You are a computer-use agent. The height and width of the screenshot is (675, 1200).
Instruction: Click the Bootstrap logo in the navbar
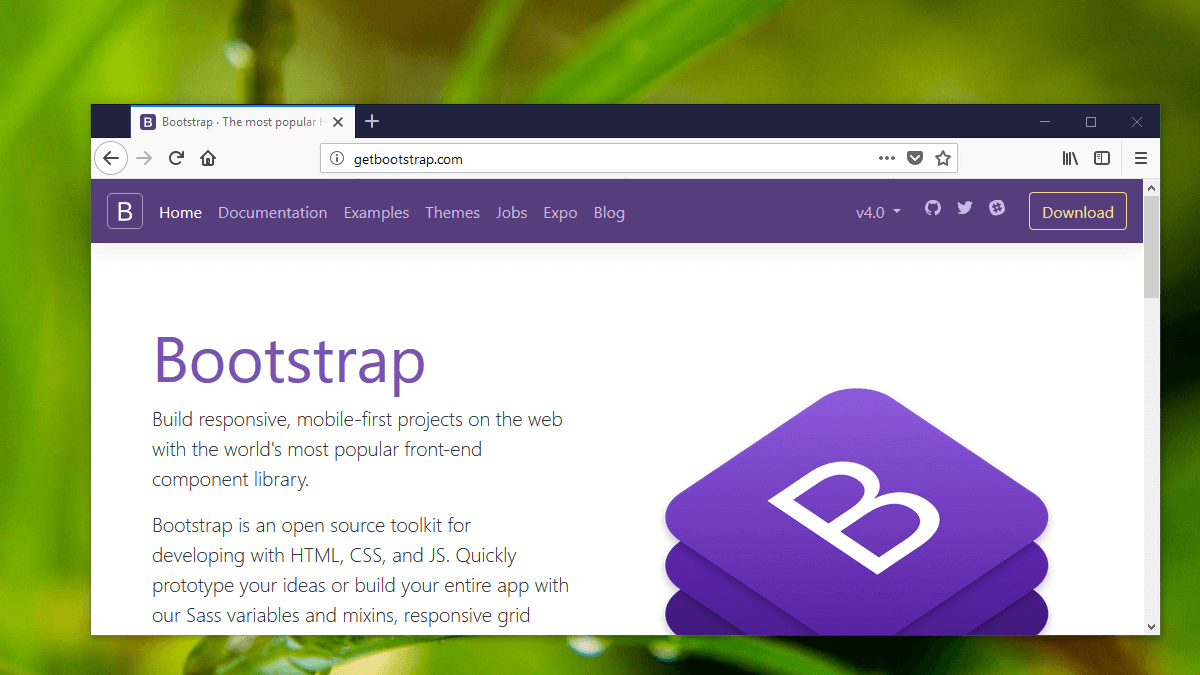click(x=124, y=211)
